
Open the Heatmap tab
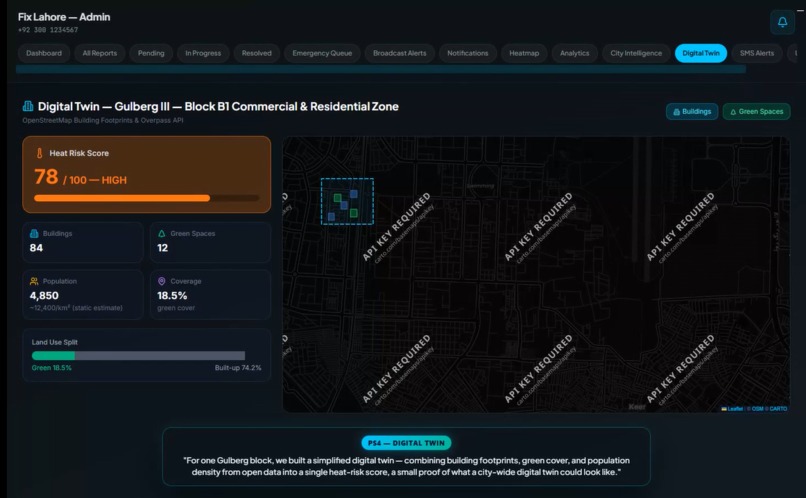524,53
